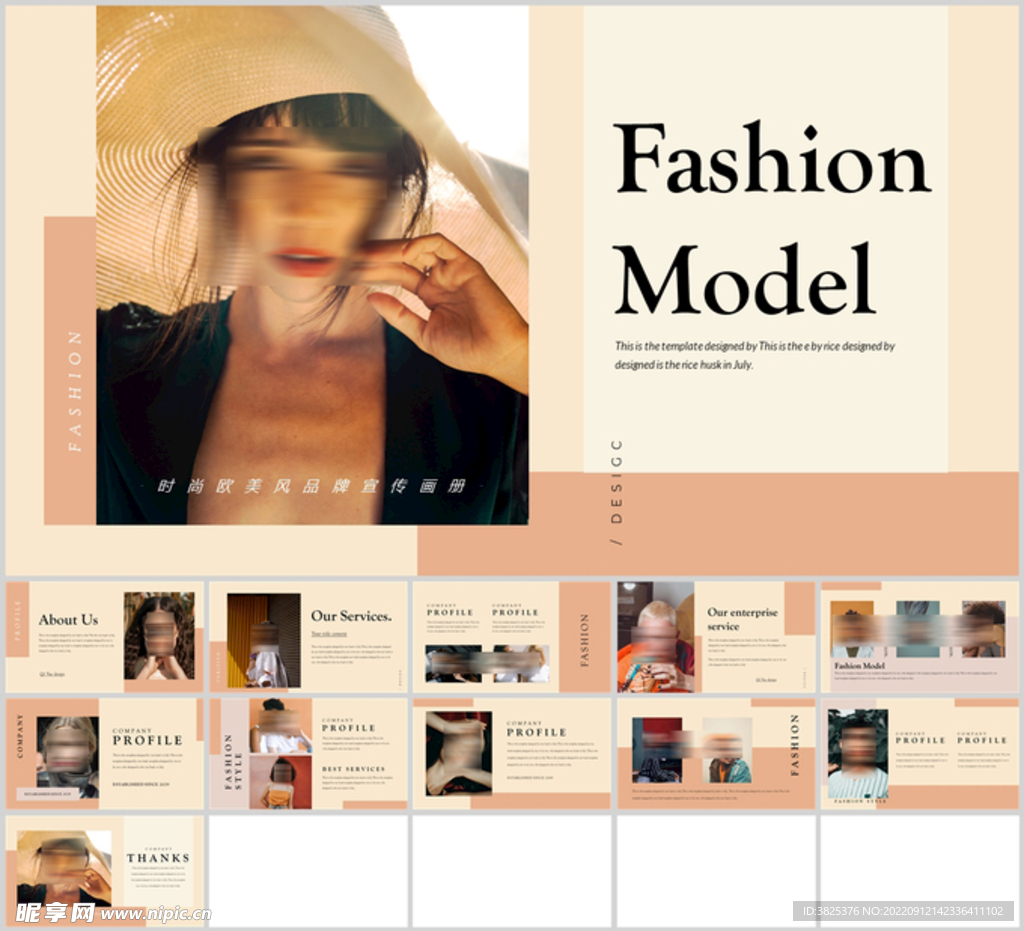Open the three-photo "Fashion Model" slide thumbnail

(920, 637)
